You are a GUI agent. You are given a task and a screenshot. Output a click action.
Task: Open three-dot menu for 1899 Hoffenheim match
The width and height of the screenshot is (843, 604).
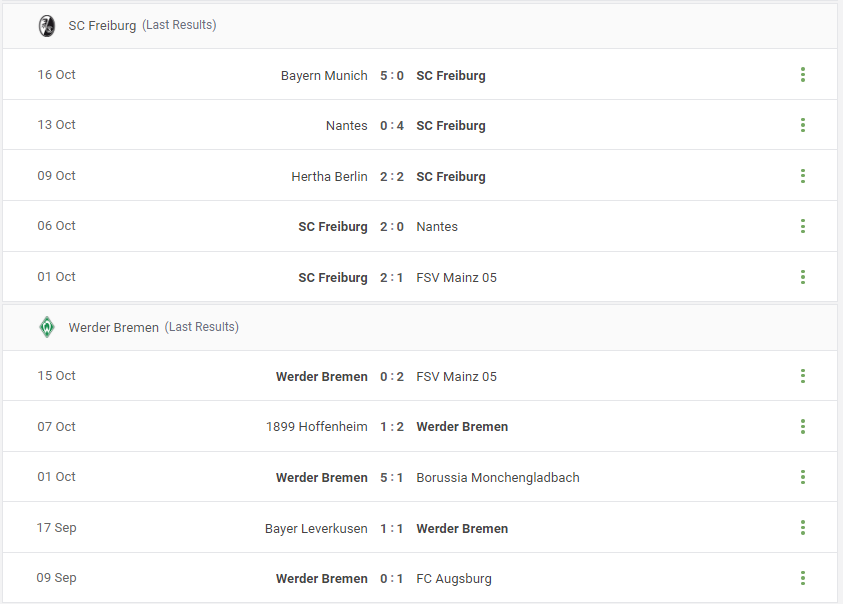pos(803,427)
